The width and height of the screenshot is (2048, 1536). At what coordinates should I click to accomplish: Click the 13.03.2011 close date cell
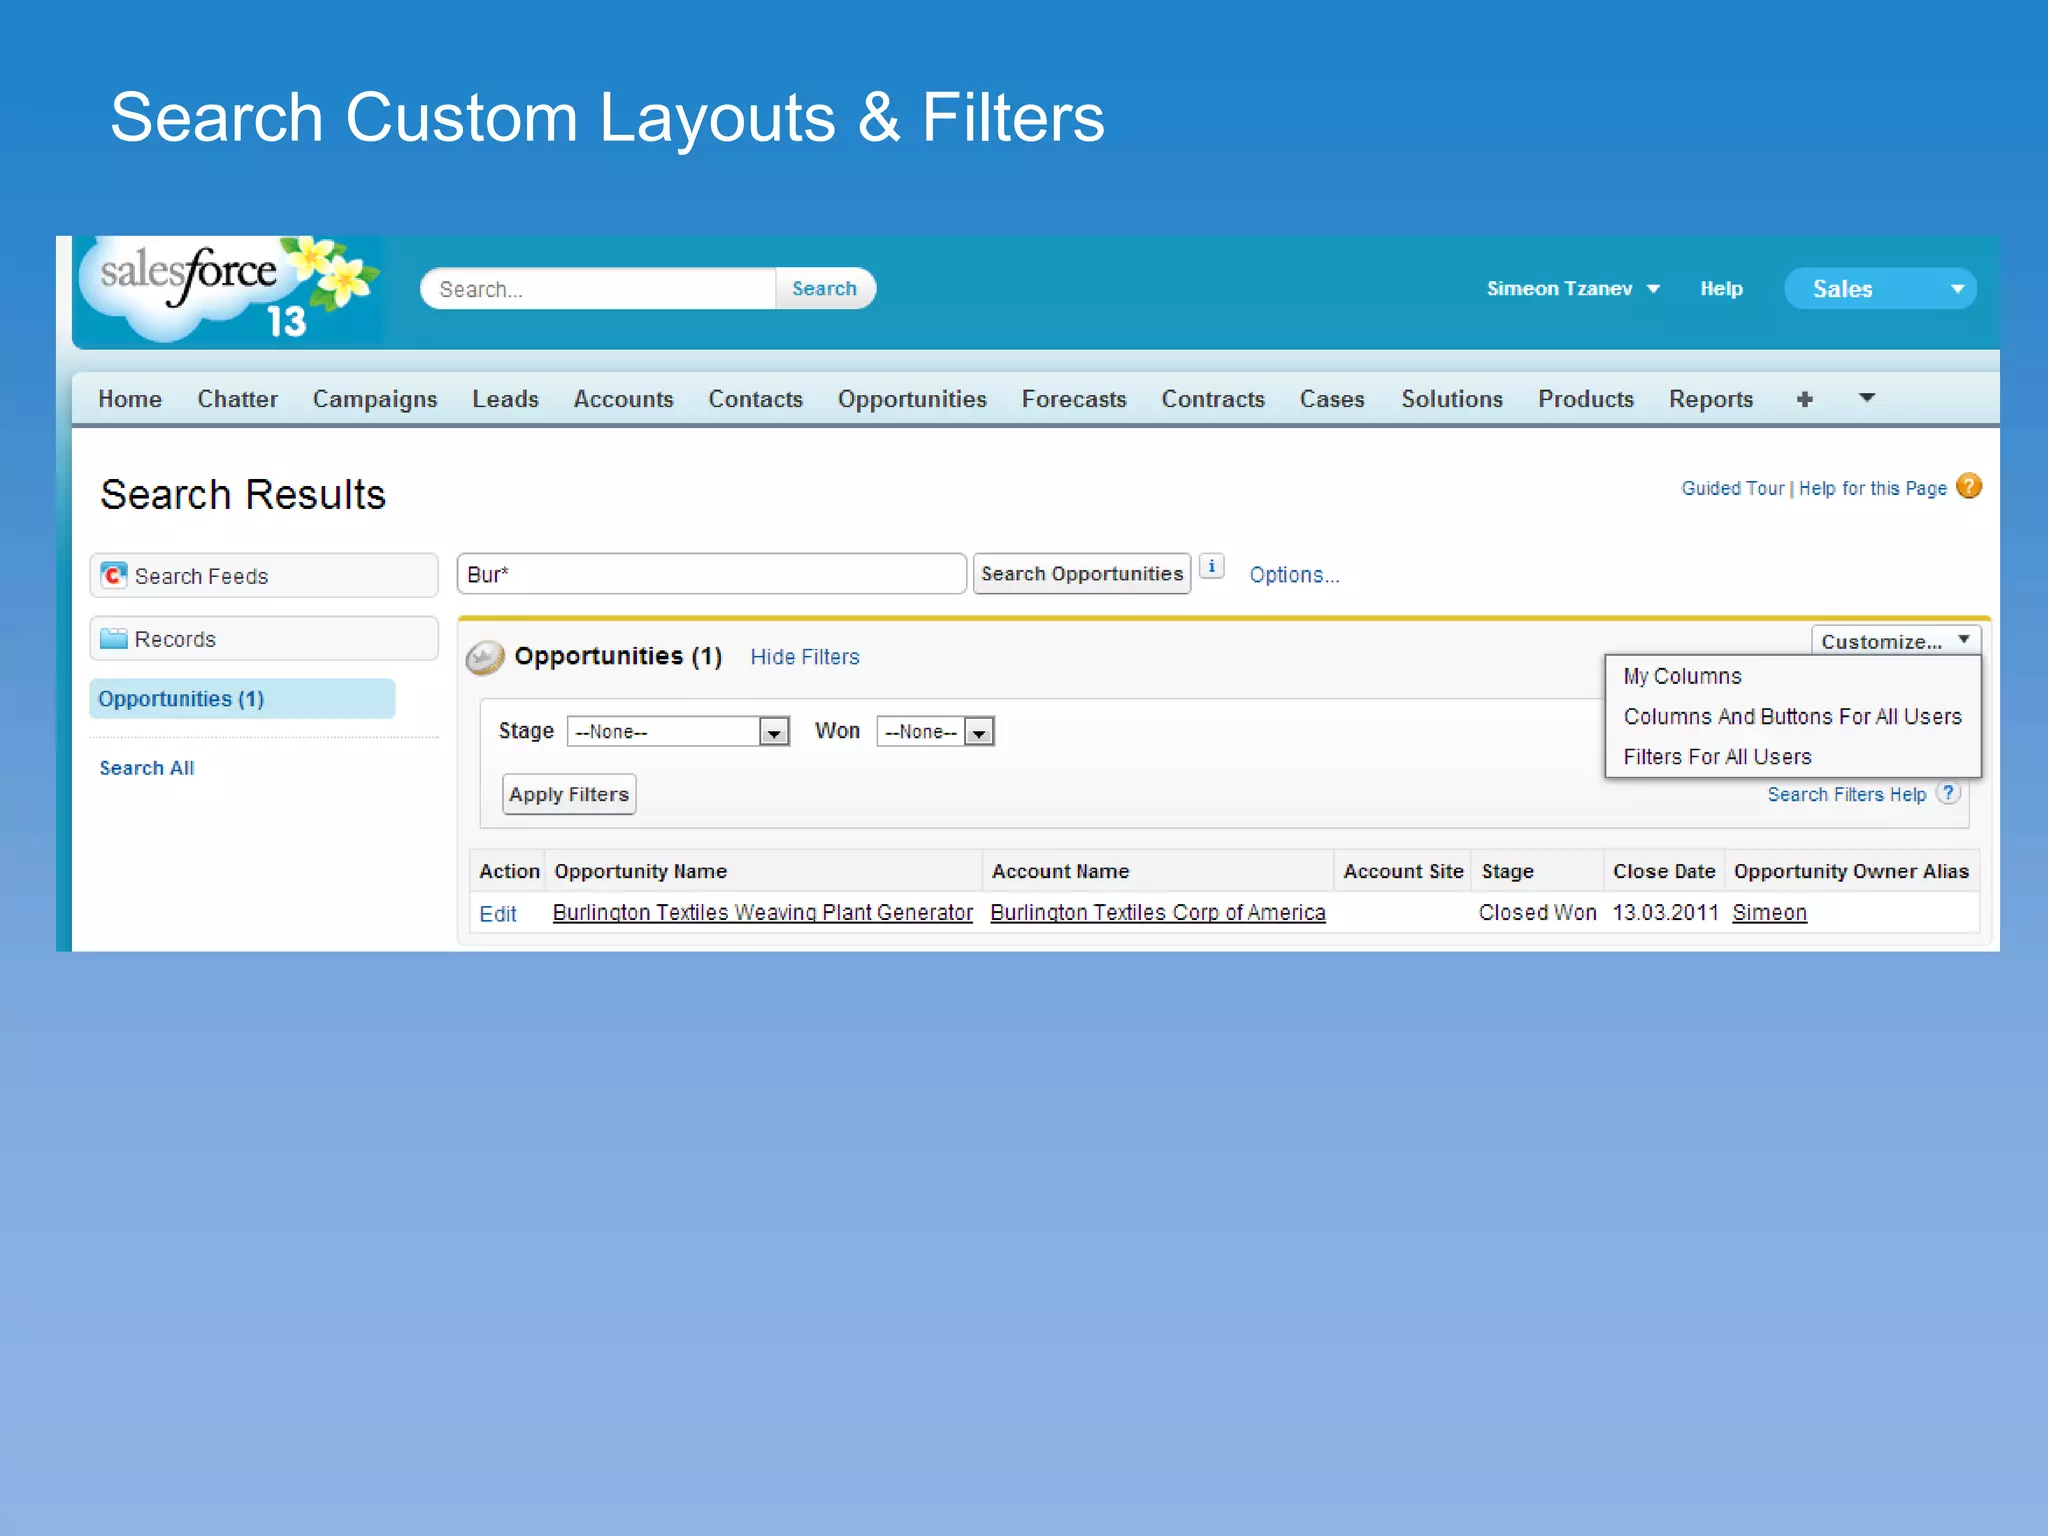pos(1665,913)
